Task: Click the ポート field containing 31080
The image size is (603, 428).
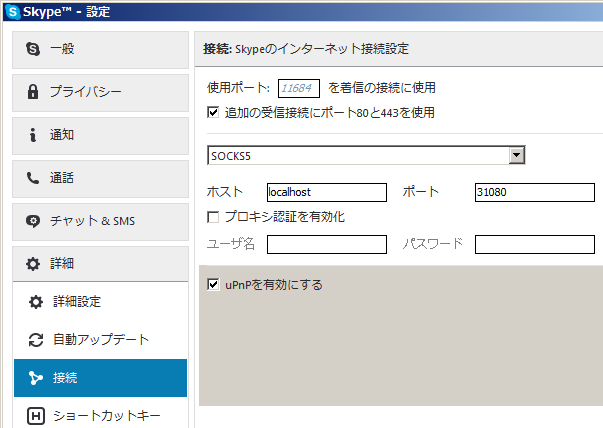Action: tap(534, 192)
